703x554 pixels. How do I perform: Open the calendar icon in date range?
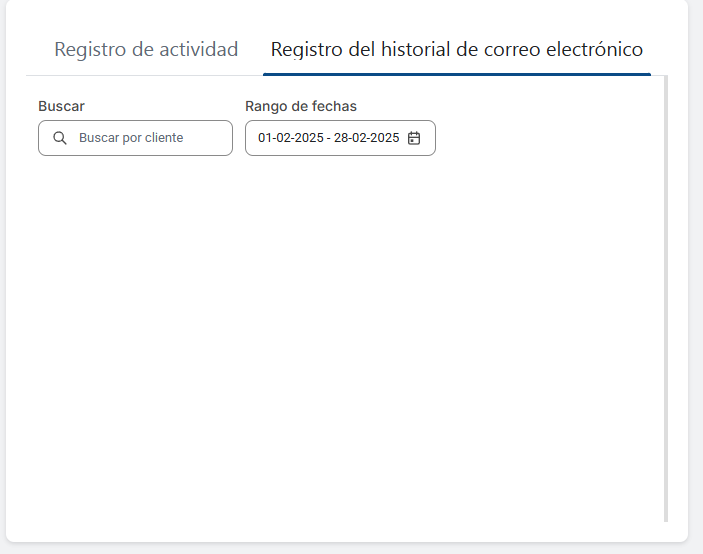(414, 138)
